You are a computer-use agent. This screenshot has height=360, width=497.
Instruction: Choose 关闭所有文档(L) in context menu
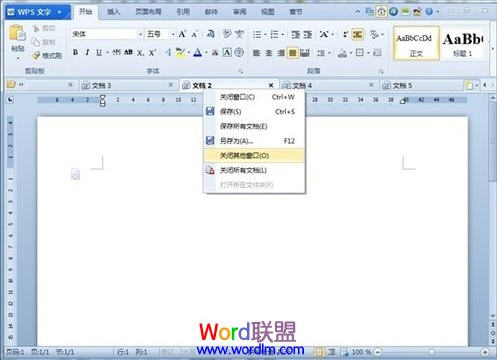point(254,170)
